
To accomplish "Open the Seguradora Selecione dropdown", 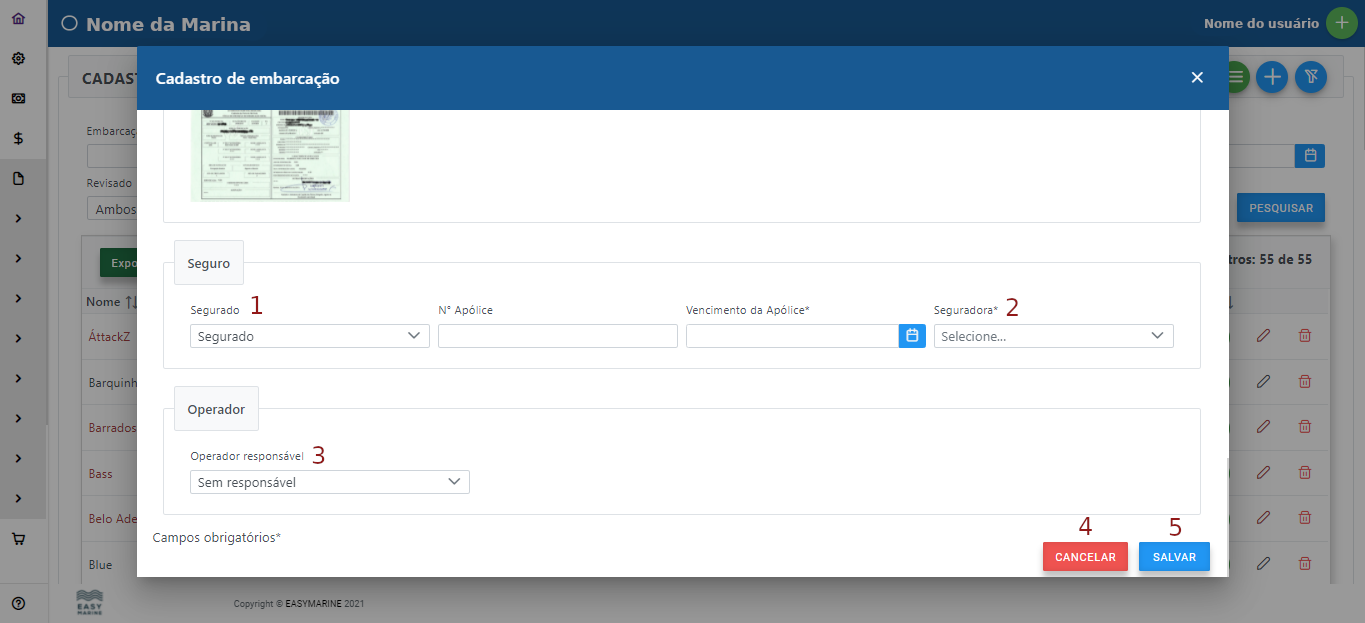I will pos(1053,337).
